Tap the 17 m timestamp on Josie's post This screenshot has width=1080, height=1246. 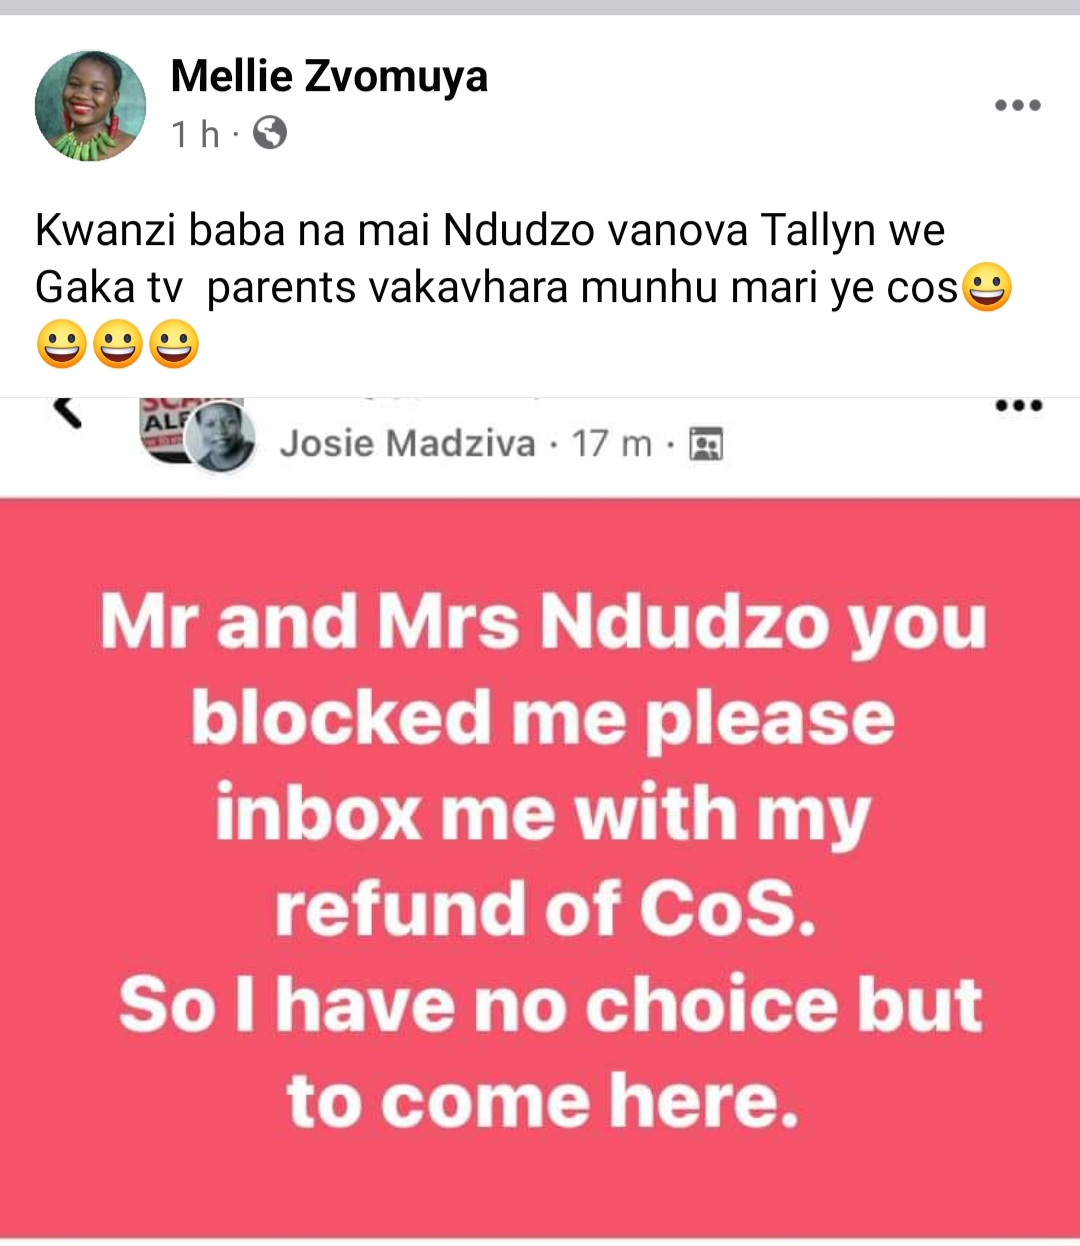(612, 443)
